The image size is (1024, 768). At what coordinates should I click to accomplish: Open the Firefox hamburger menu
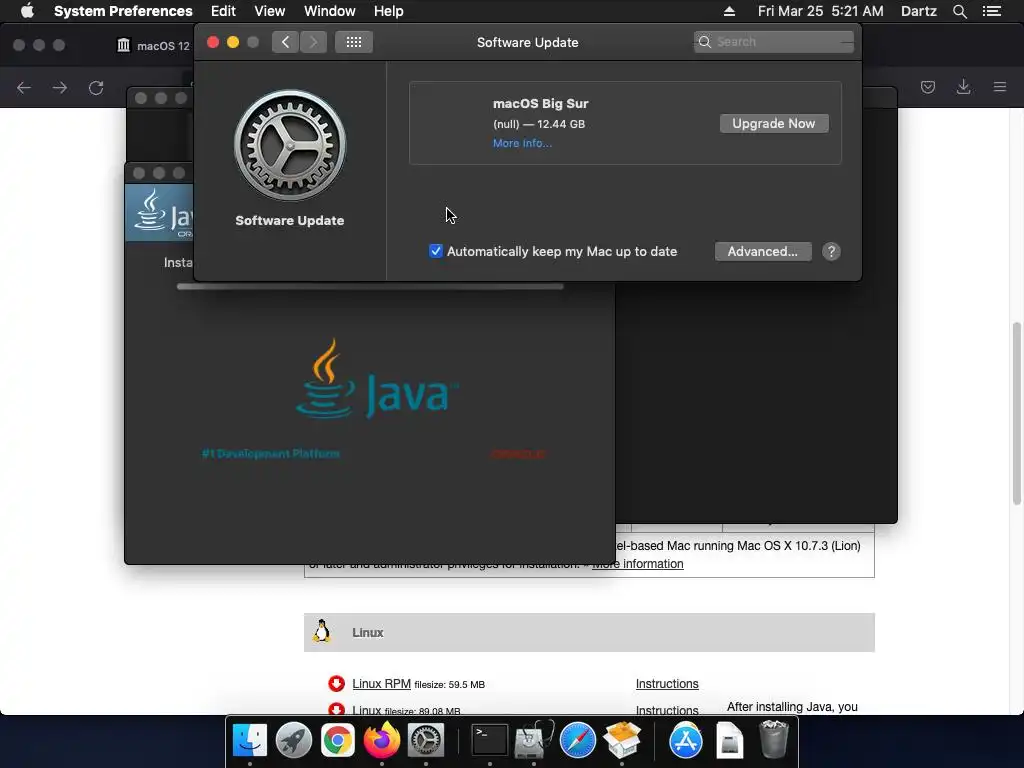[1000, 87]
